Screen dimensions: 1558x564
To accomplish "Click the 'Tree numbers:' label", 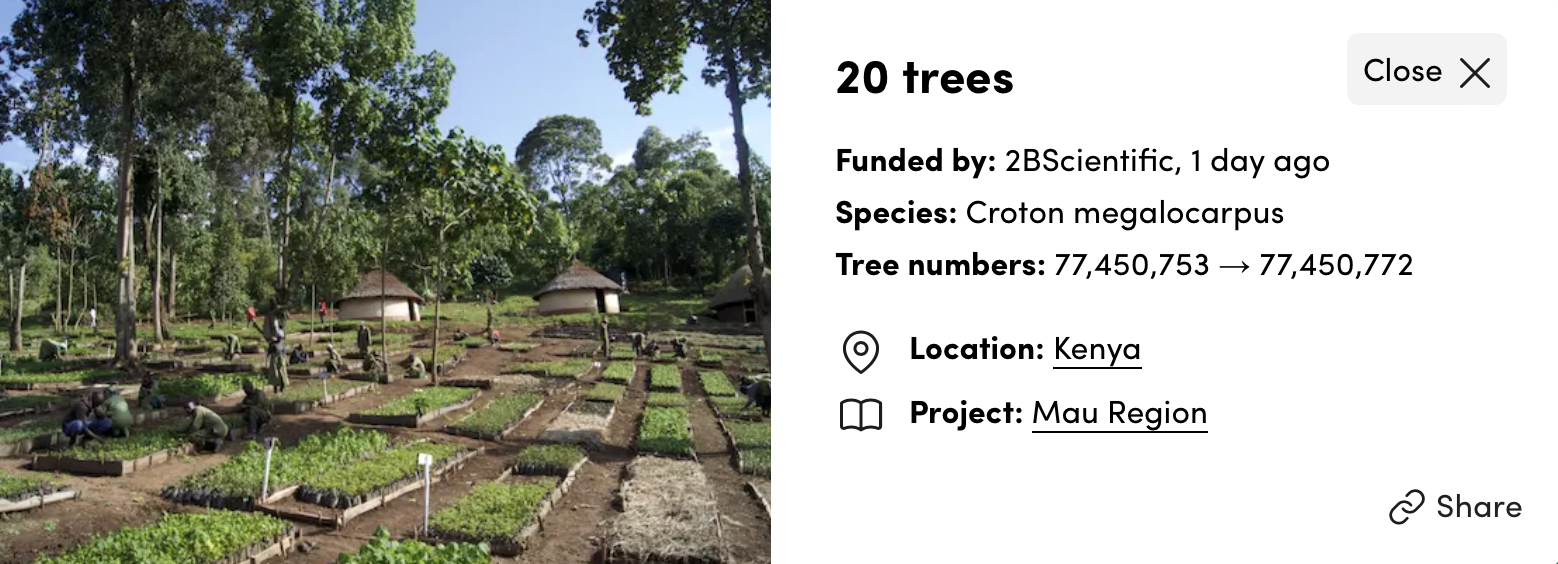I will click(x=941, y=266).
